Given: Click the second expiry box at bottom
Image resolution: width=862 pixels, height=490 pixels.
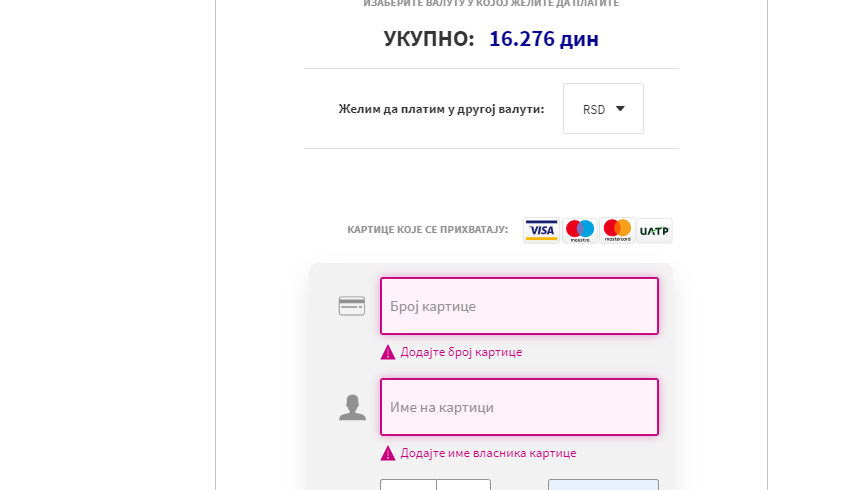Looking at the screenshot, I should coord(463,485).
